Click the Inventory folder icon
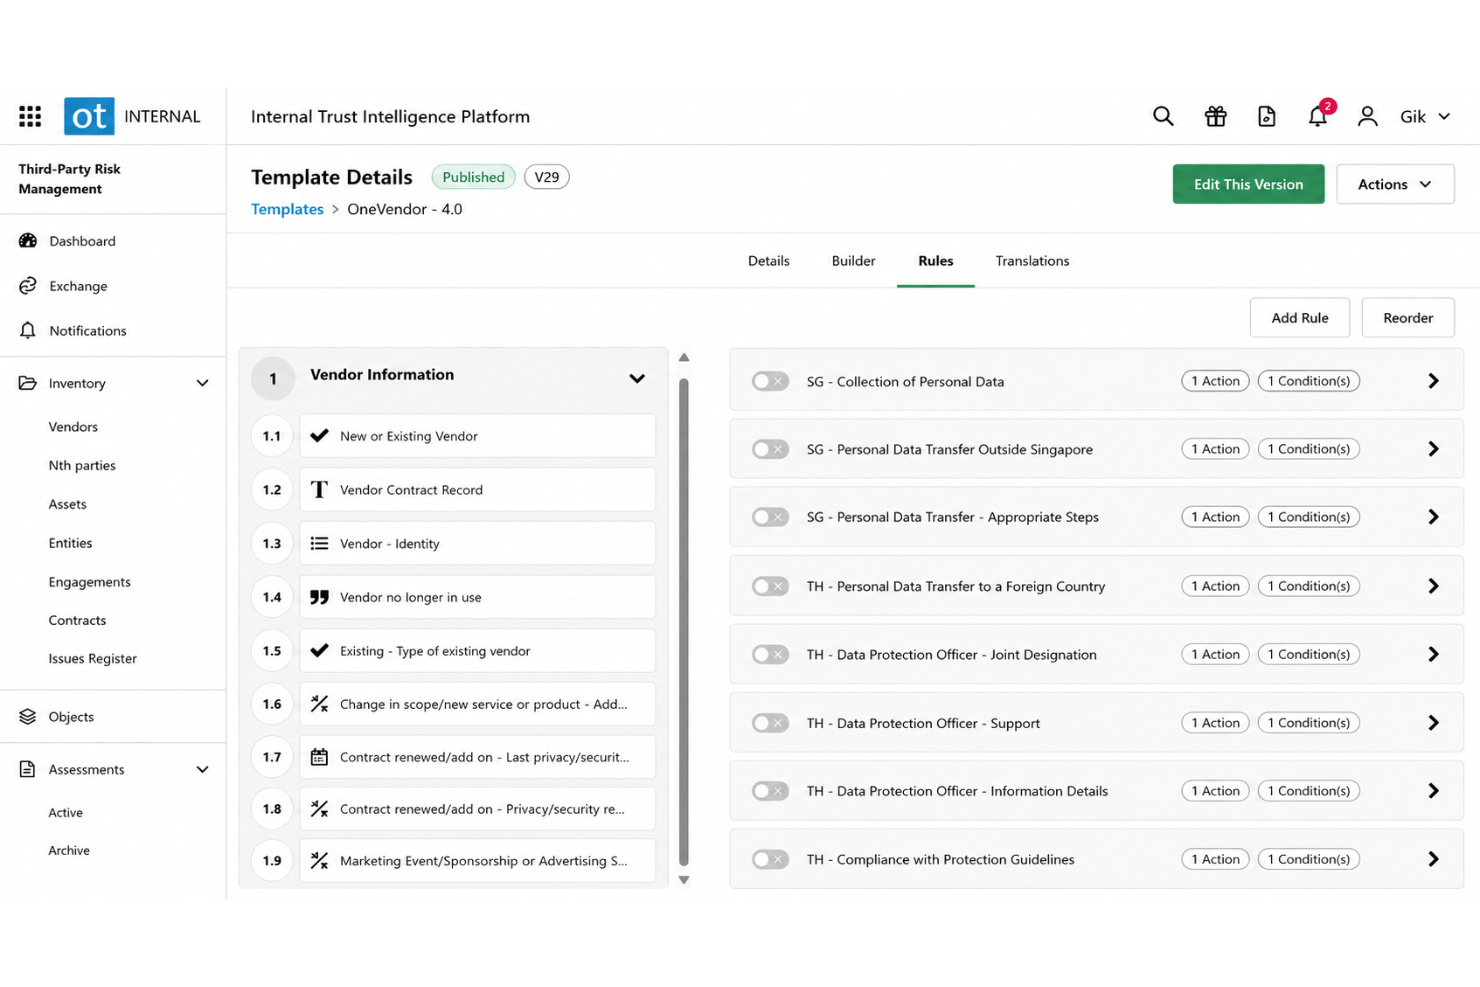This screenshot has height=987, width=1480. (x=28, y=383)
